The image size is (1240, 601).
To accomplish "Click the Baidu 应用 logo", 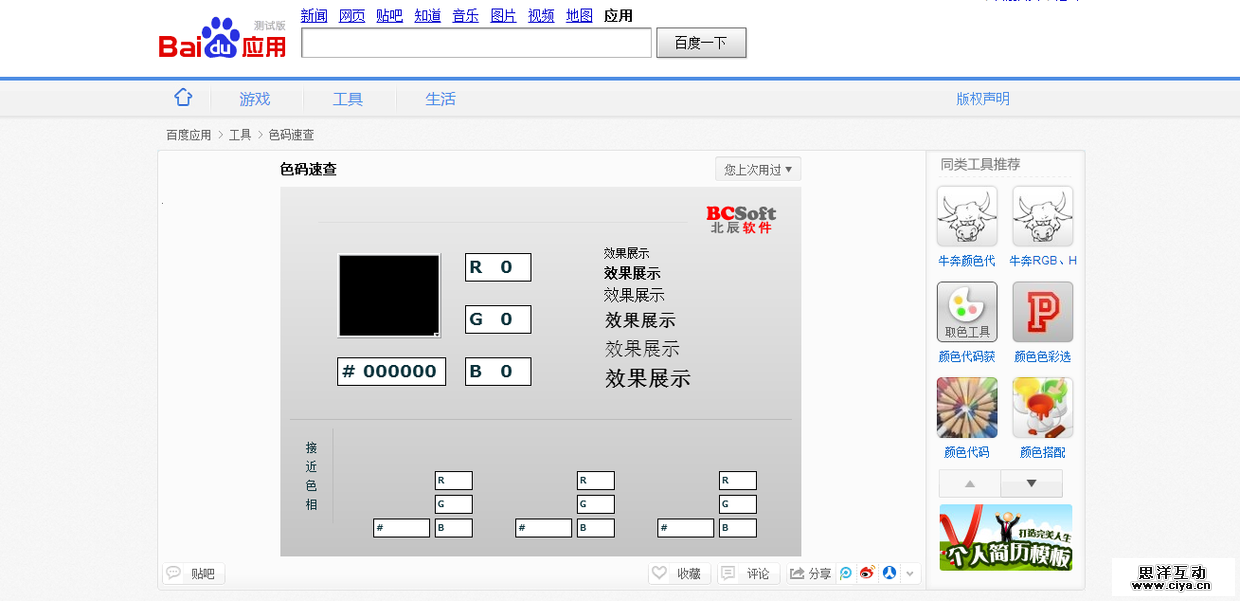I will point(220,38).
